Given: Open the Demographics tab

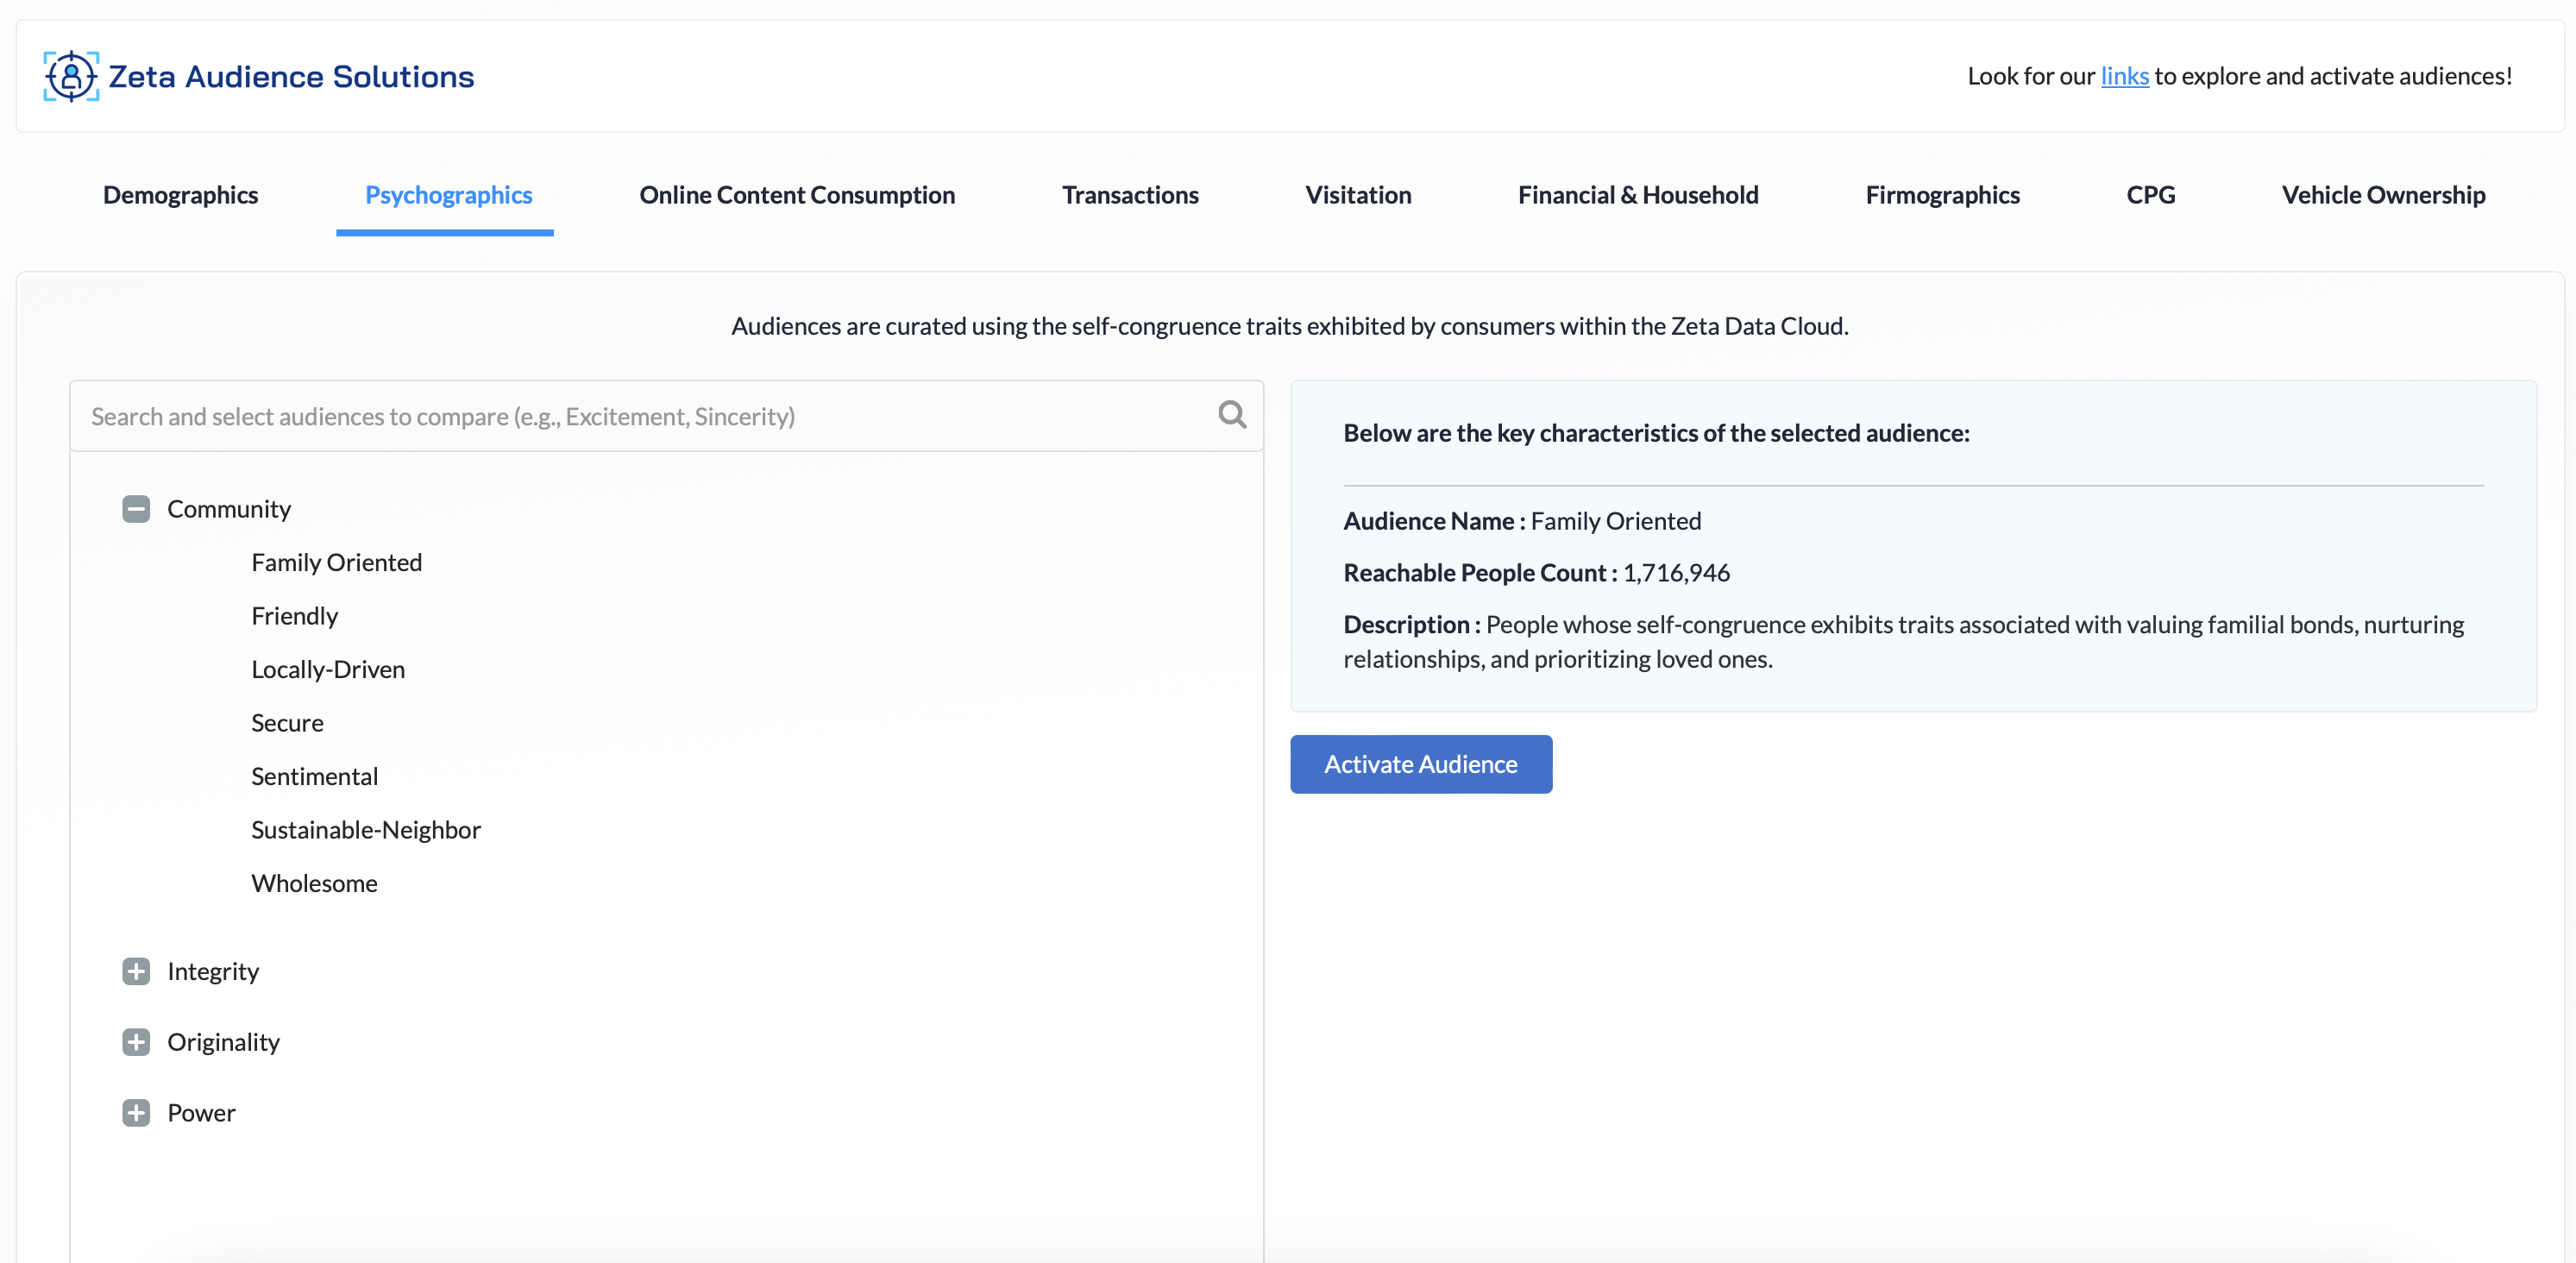Looking at the screenshot, I should [x=180, y=195].
